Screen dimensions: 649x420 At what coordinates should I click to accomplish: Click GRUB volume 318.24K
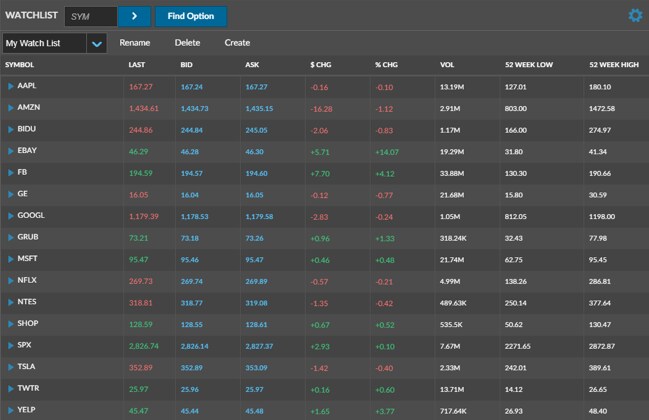[453, 238]
